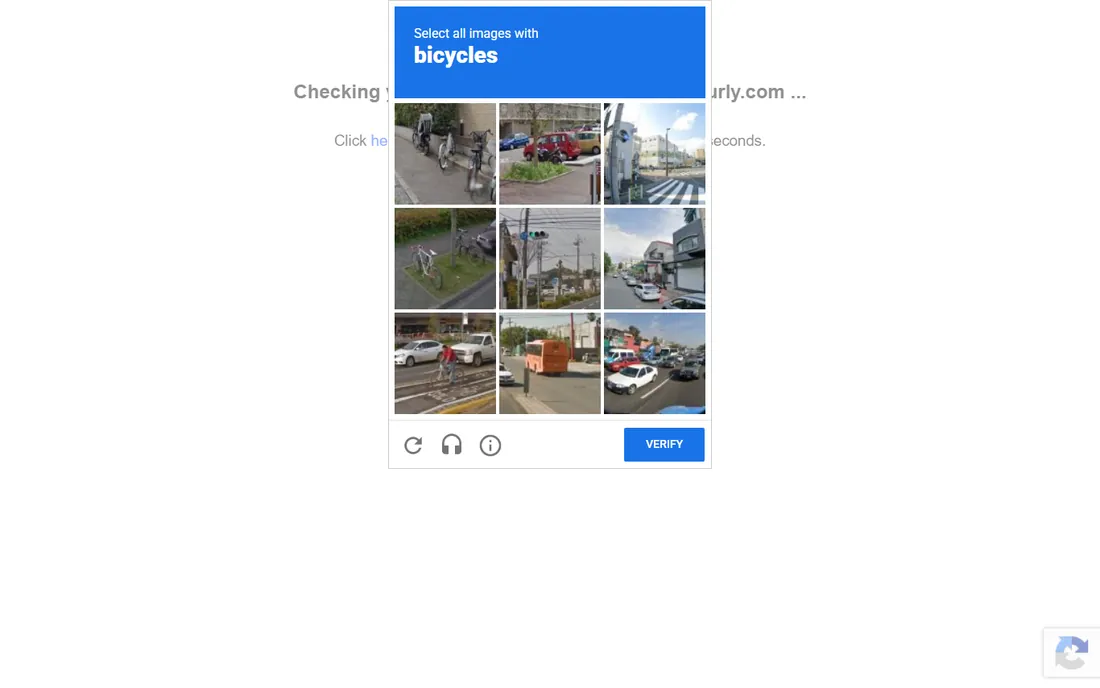The width and height of the screenshot is (1100, 688).
Task: Select tile with parked bicycles on sidewalk
Action: pyautogui.click(x=445, y=154)
